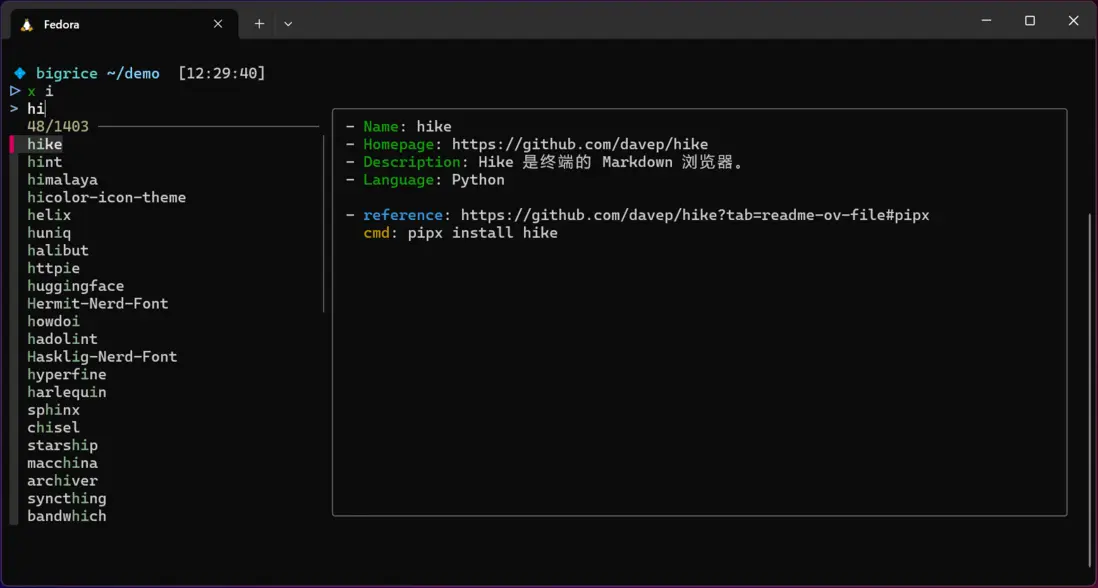The image size is (1098, 588).
Task: Close the Fedora terminal tab
Action: pyautogui.click(x=218, y=24)
